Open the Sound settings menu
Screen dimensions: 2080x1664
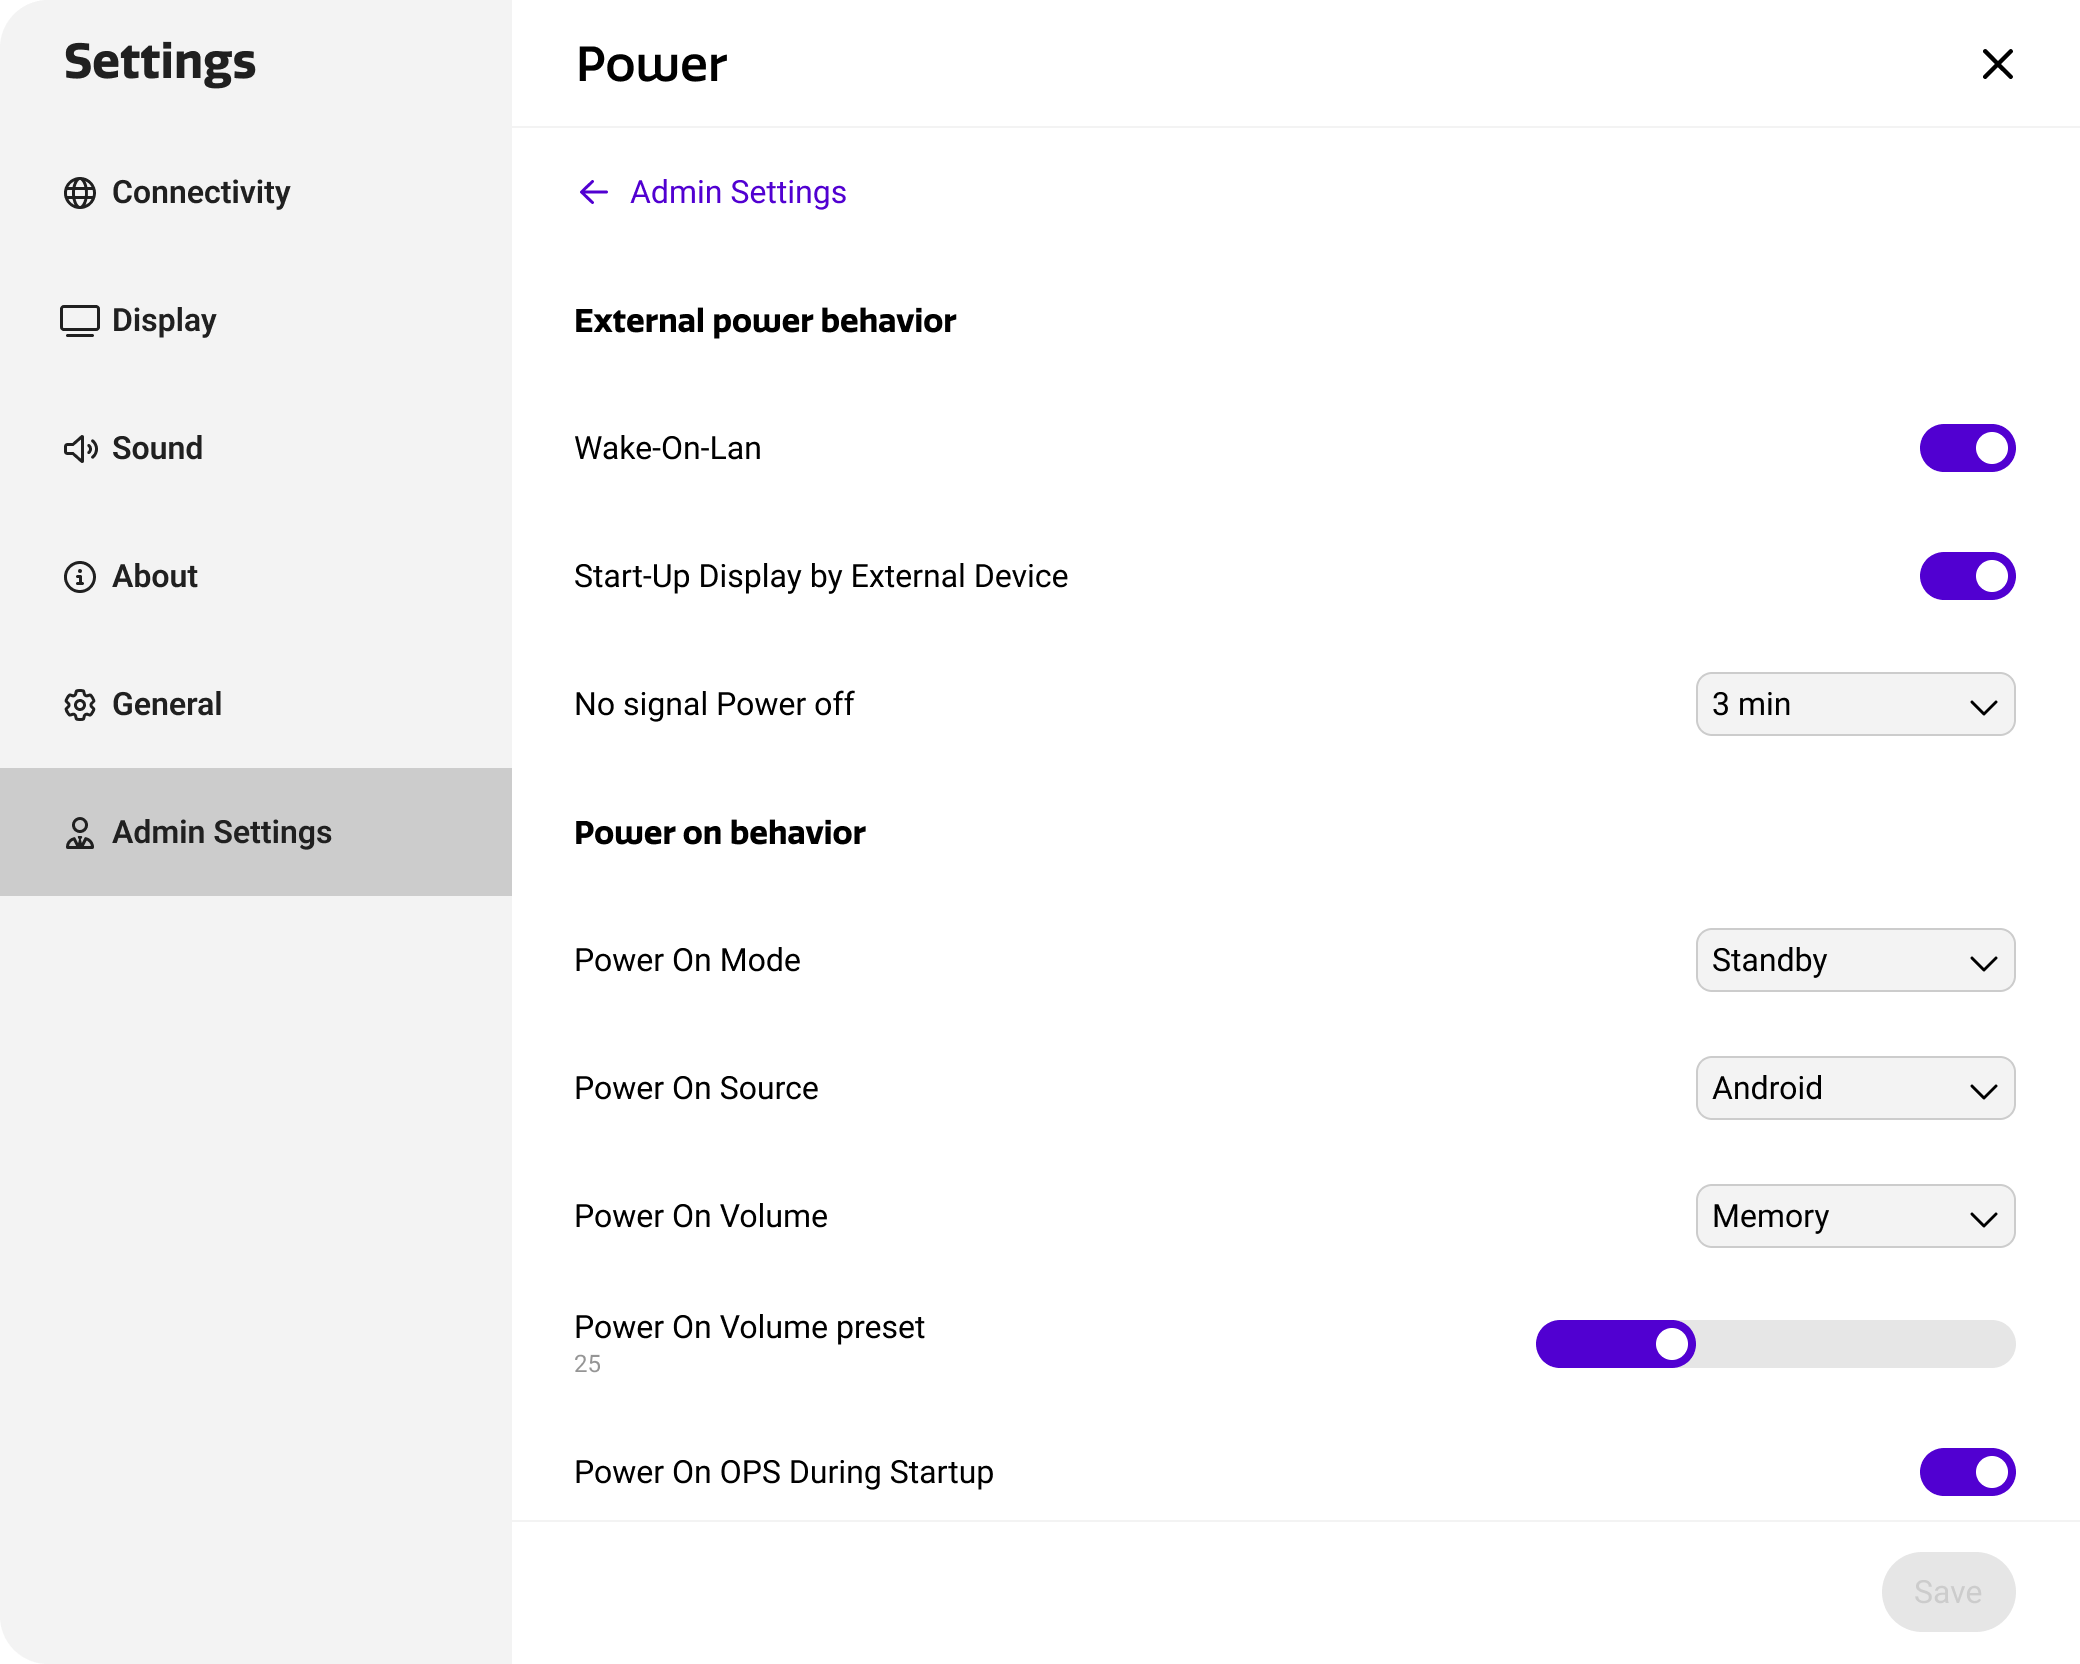click(x=157, y=448)
